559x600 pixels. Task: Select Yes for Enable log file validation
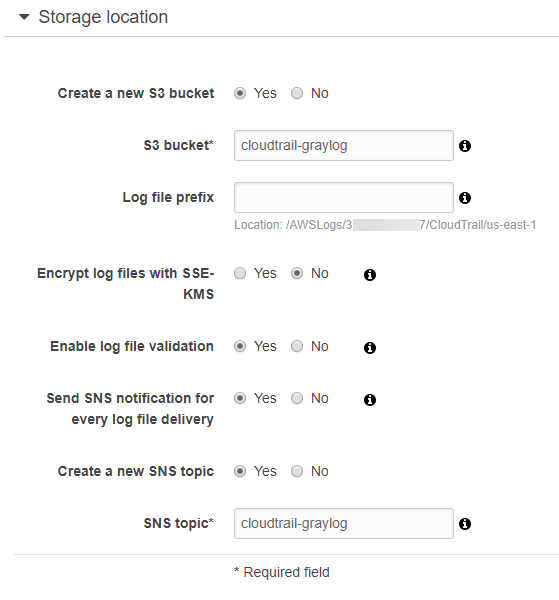click(x=240, y=346)
